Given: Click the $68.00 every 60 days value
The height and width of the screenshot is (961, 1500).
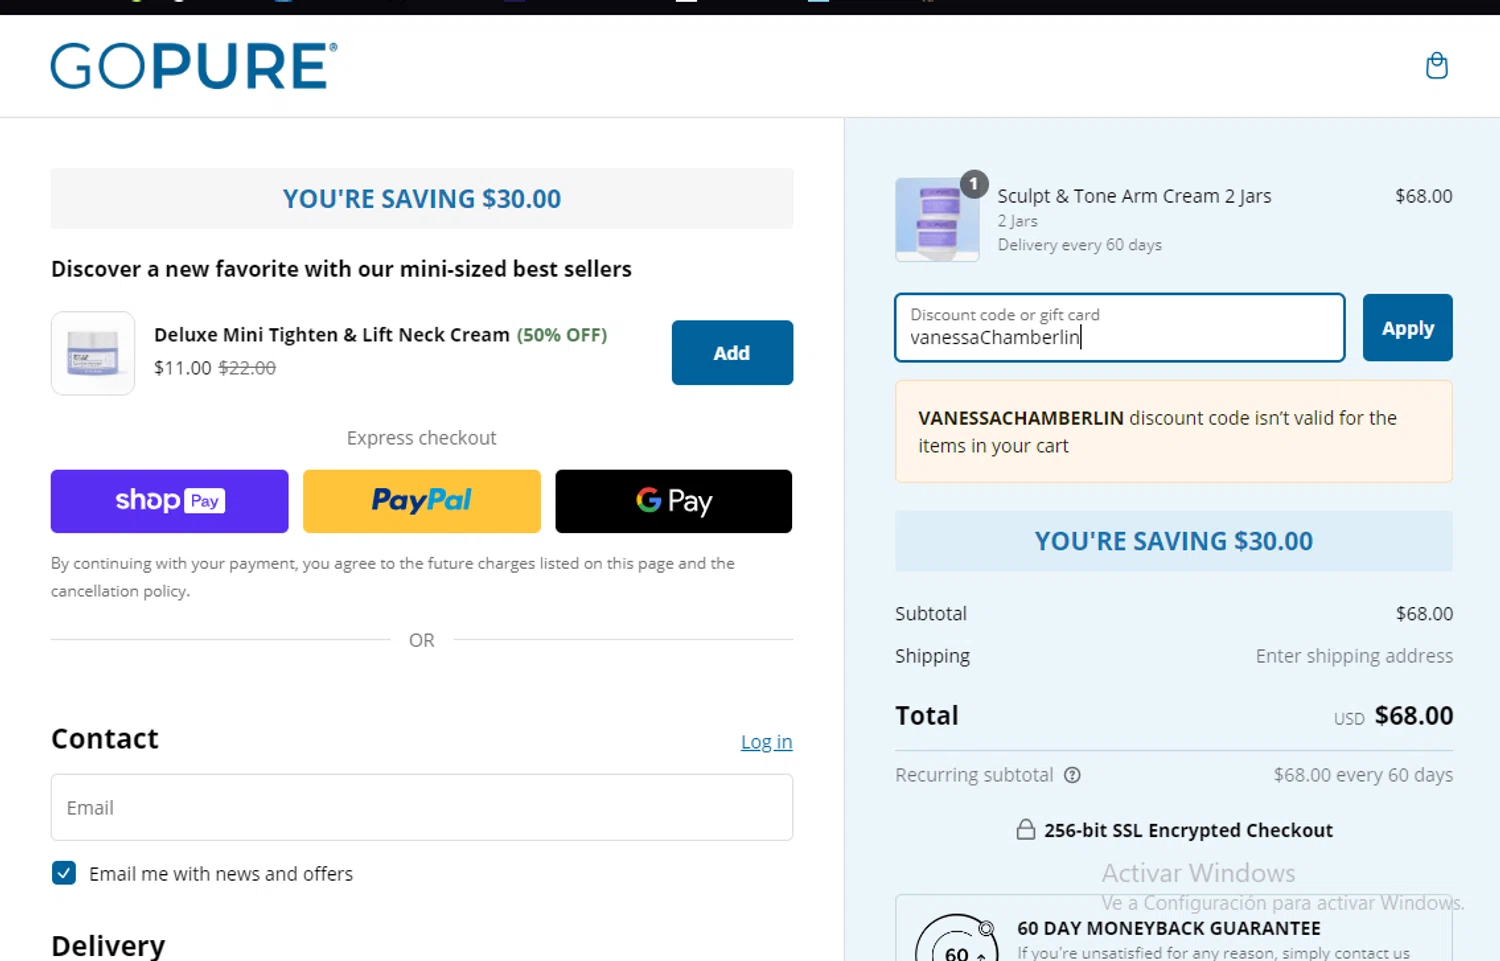Looking at the screenshot, I should tap(1363, 775).
